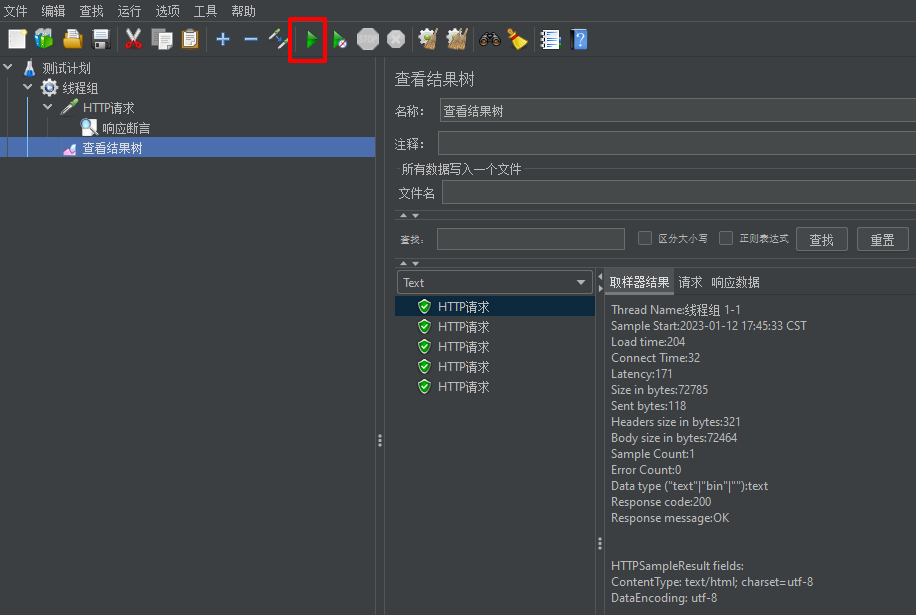This screenshot has width=916, height=615.
Task: Open the Templates icon in toolbar
Action: point(44,39)
